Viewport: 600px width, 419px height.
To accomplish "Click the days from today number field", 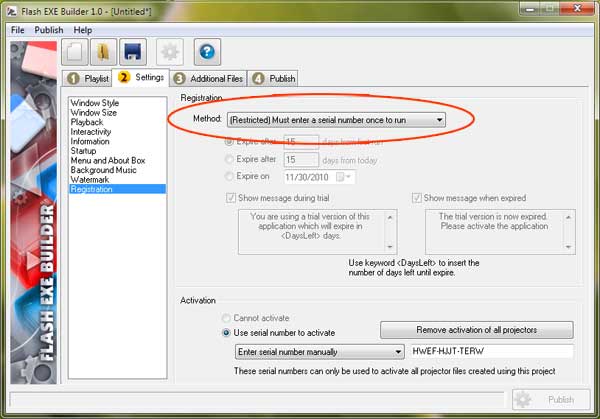I will pyautogui.click(x=301, y=160).
